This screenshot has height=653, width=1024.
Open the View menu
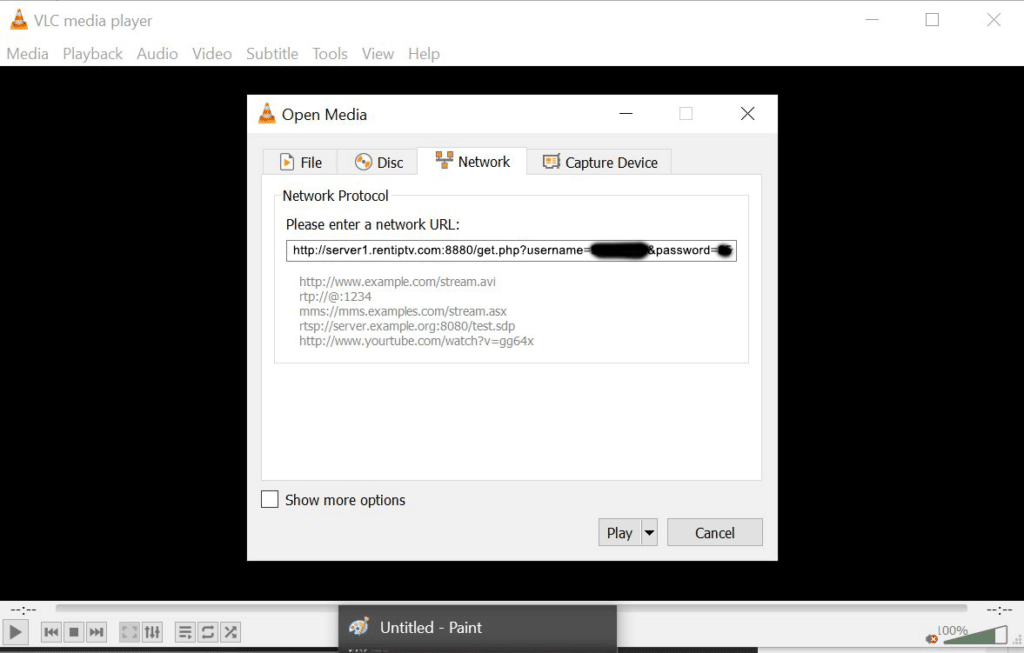tap(377, 54)
